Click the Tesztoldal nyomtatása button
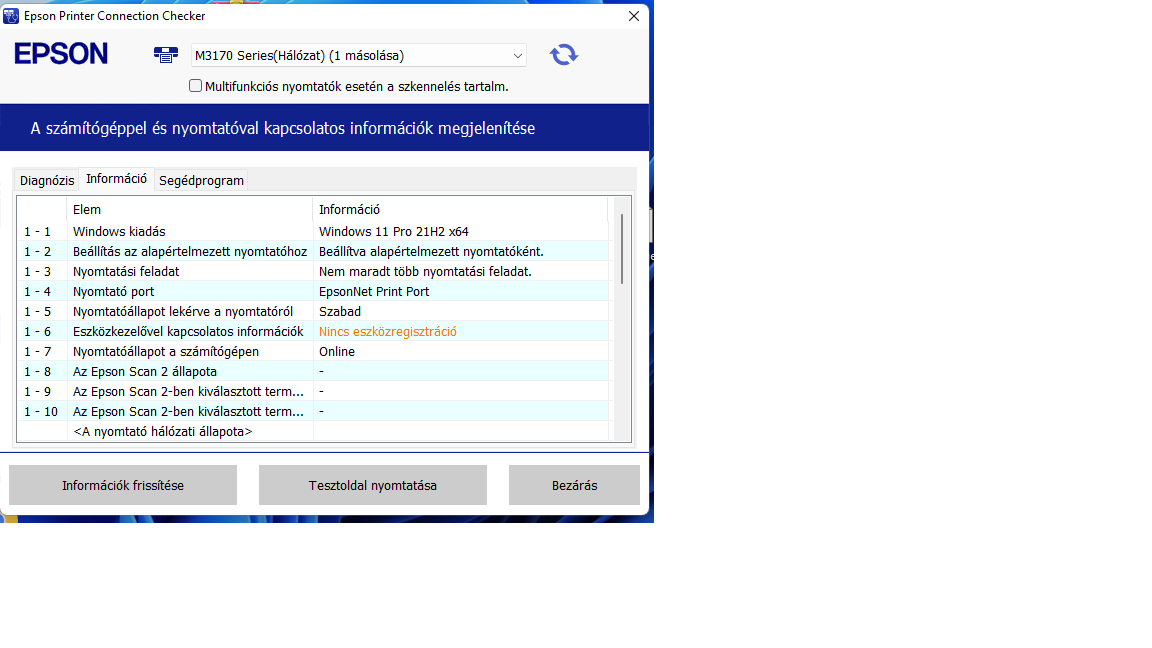The width and height of the screenshot is (1152, 648). [372, 485]
